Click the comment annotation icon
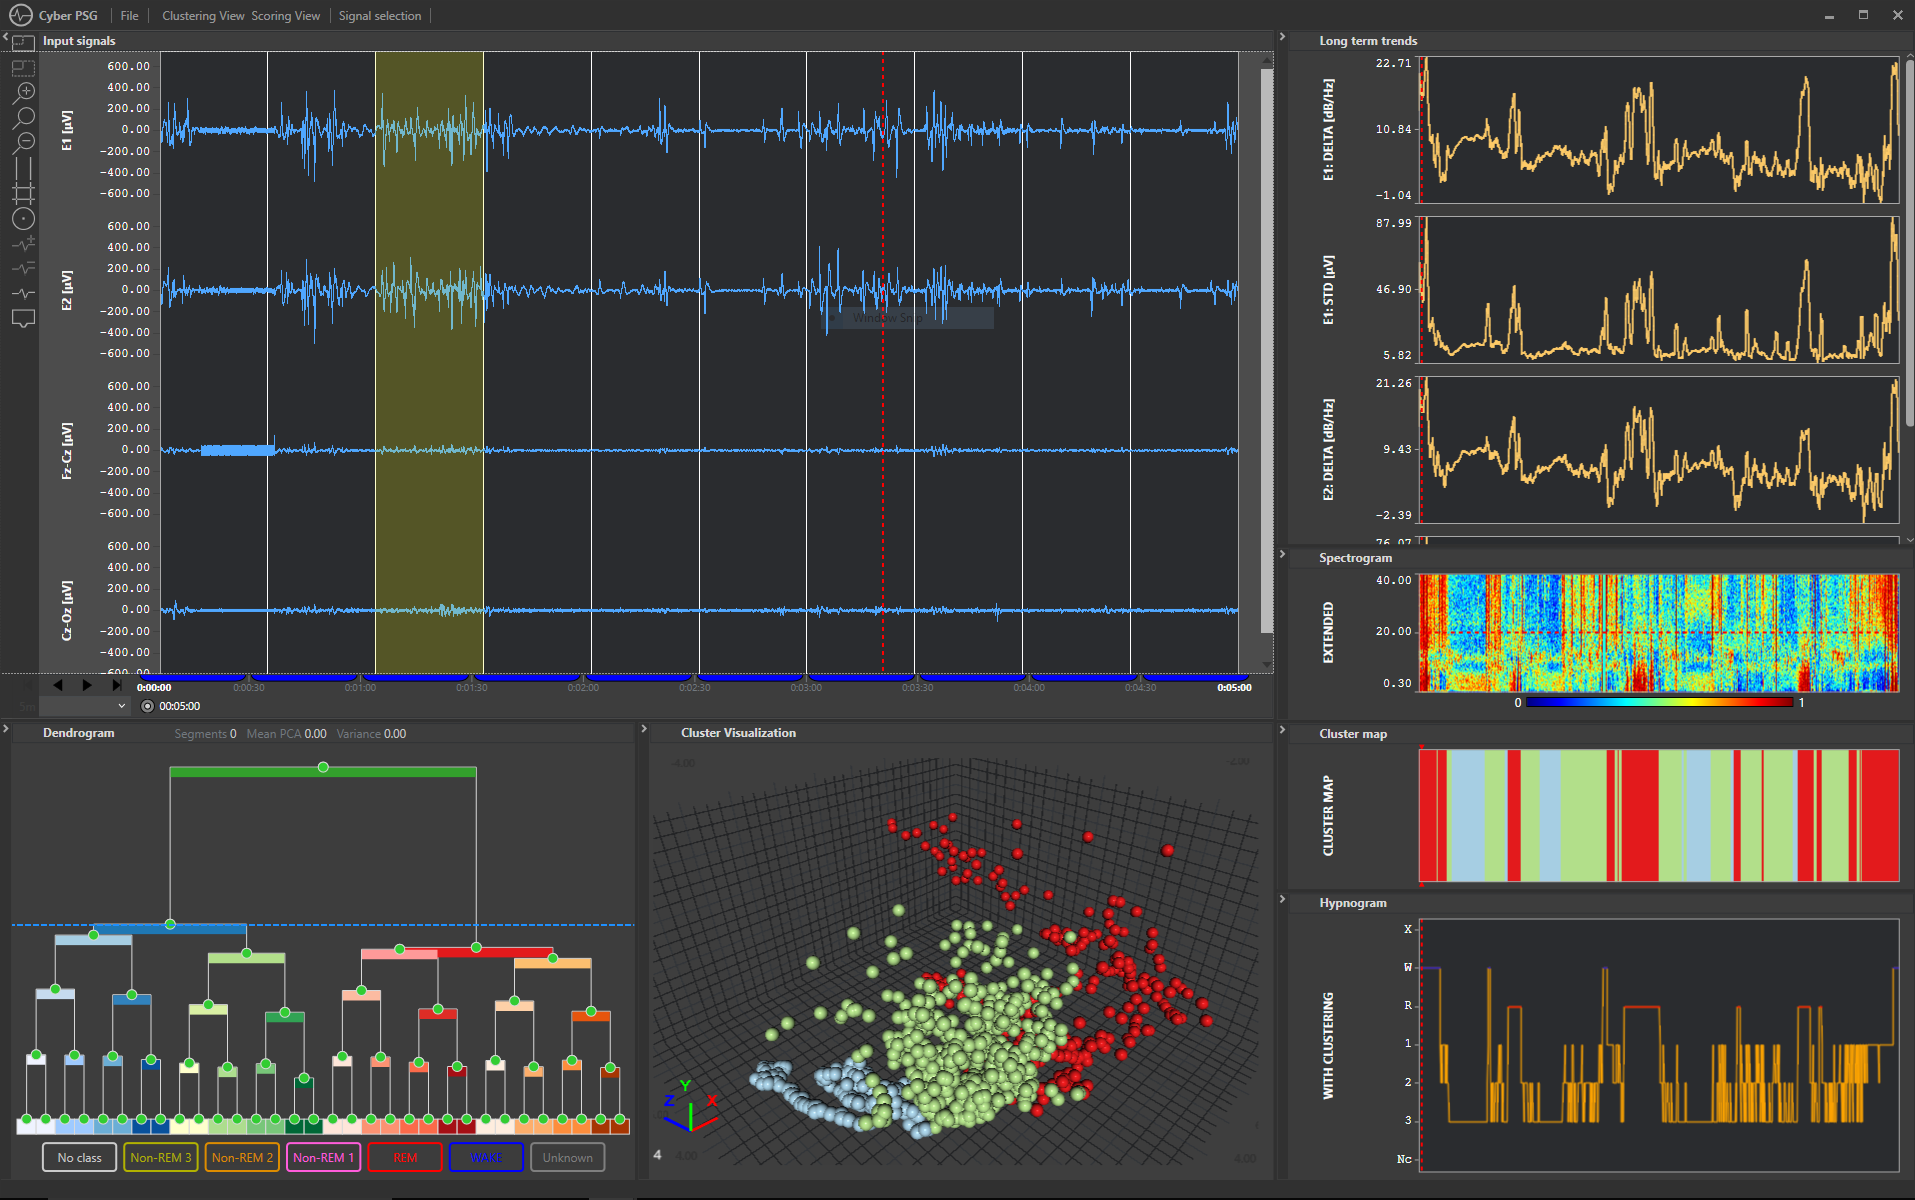Viewport: 1915px width, 1200px height. click(x=24, y=319)
